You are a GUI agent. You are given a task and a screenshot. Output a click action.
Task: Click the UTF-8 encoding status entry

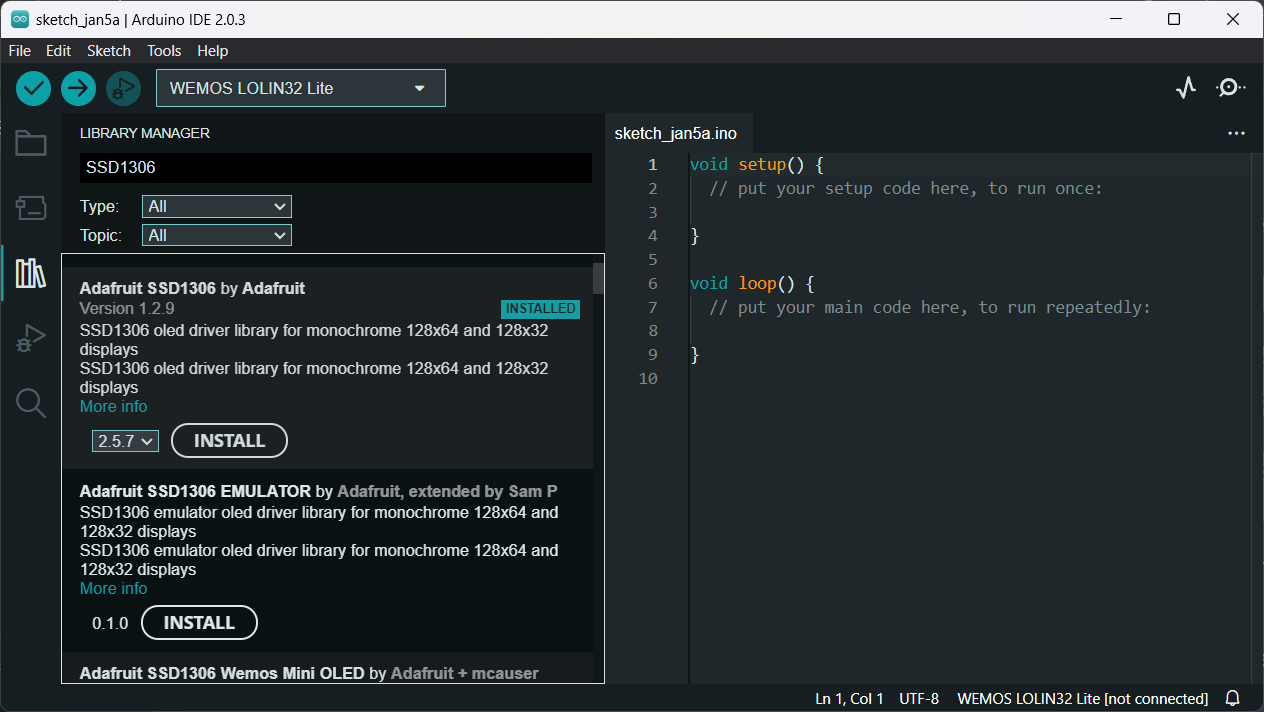(x=919, y=698)
